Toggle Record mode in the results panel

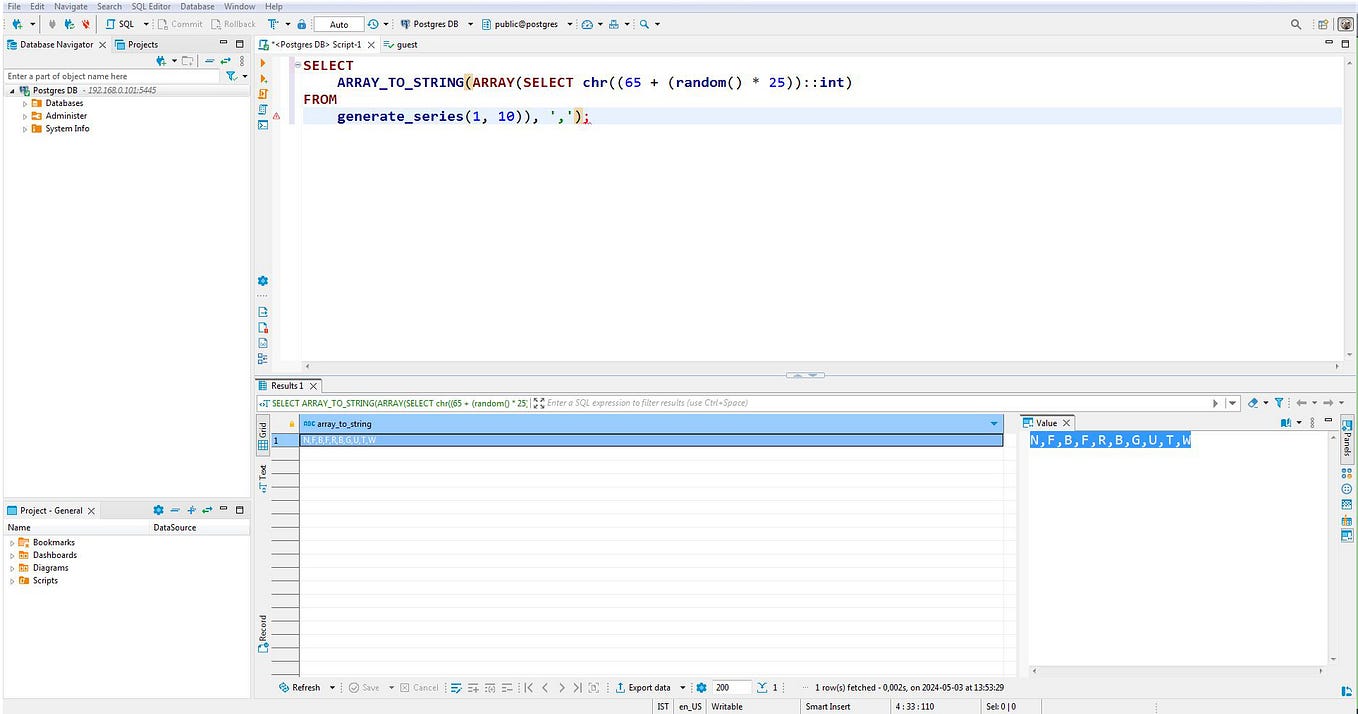click(x=263, y=634)
